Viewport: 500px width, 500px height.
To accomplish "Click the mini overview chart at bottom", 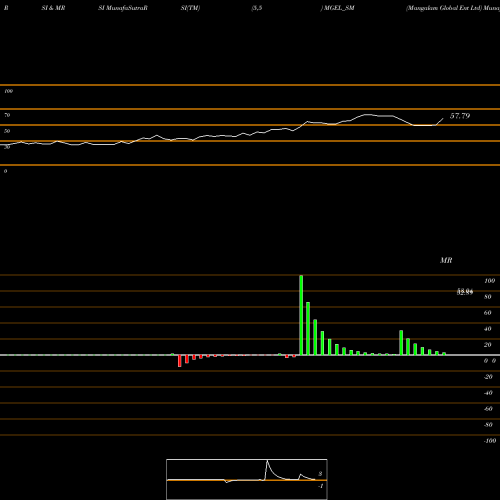I will (247, 479).
